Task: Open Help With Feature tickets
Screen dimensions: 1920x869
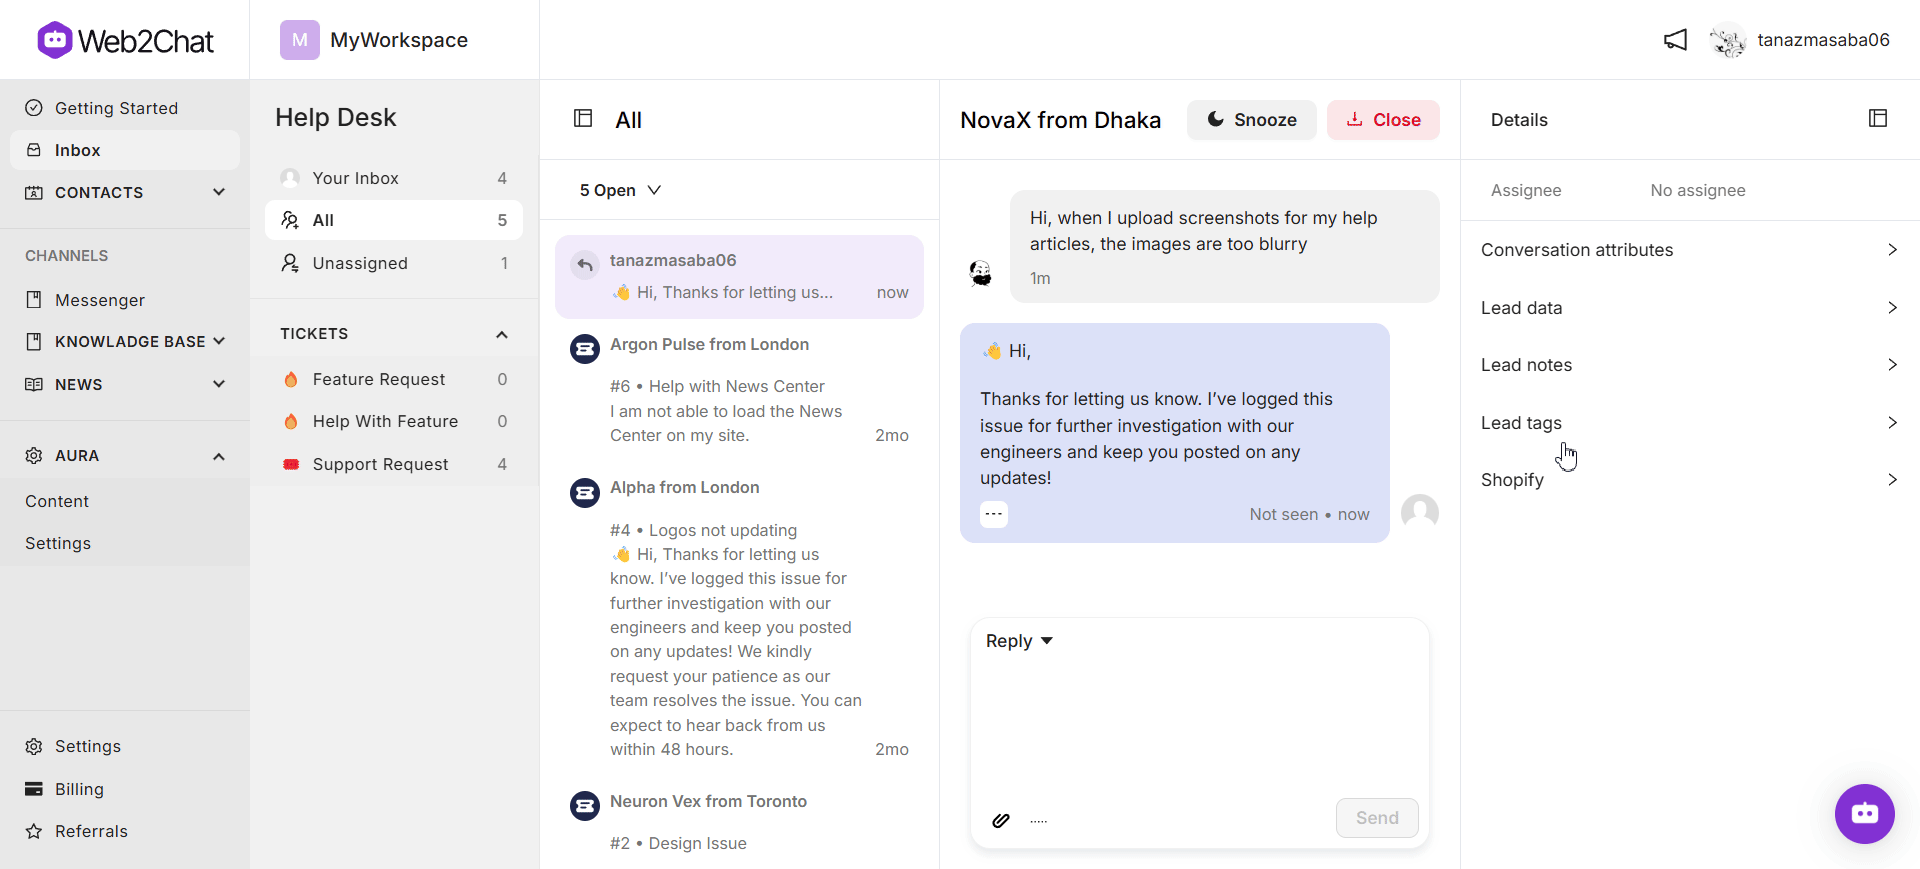Action: (x=394, y=421)
